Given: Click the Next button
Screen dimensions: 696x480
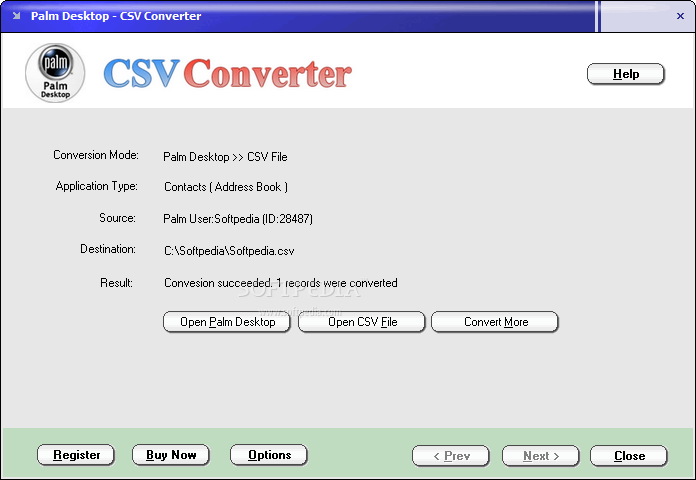Looking at the screenshot, I should (x=541, y=456).
